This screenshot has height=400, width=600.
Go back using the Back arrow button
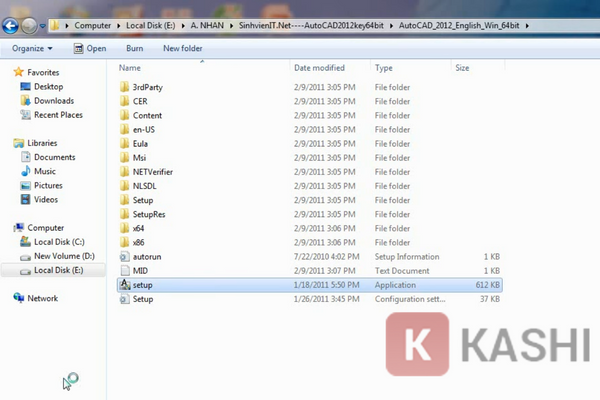tap(10, 26)
